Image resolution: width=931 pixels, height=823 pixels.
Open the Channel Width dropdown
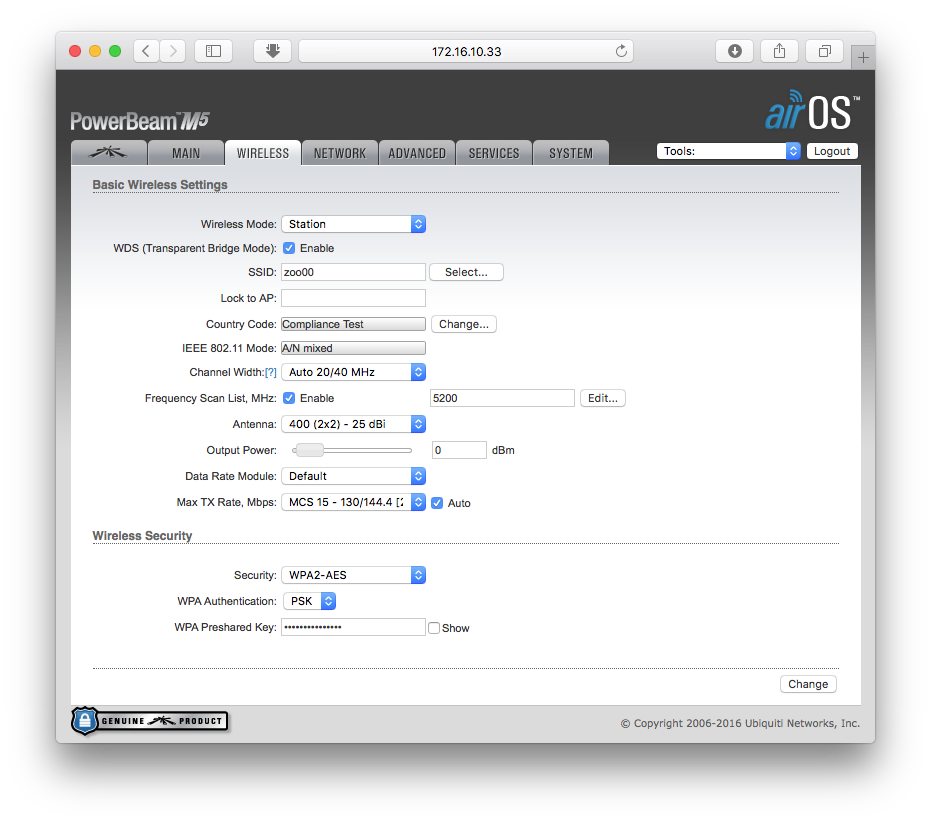click(x=353, y=372)
